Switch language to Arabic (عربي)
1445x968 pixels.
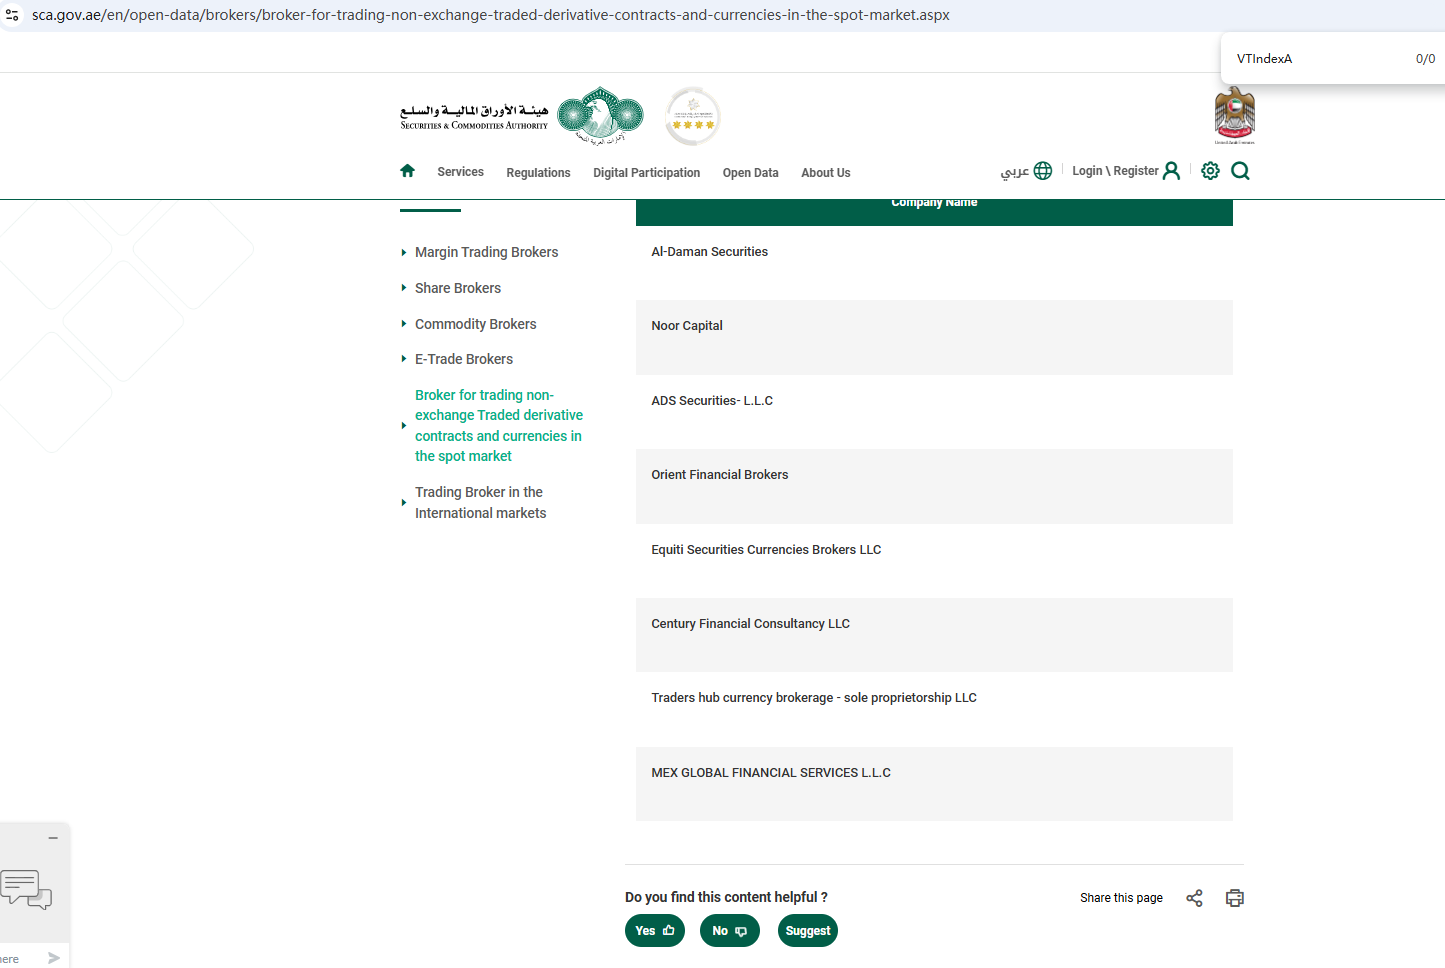[1014, 171]
